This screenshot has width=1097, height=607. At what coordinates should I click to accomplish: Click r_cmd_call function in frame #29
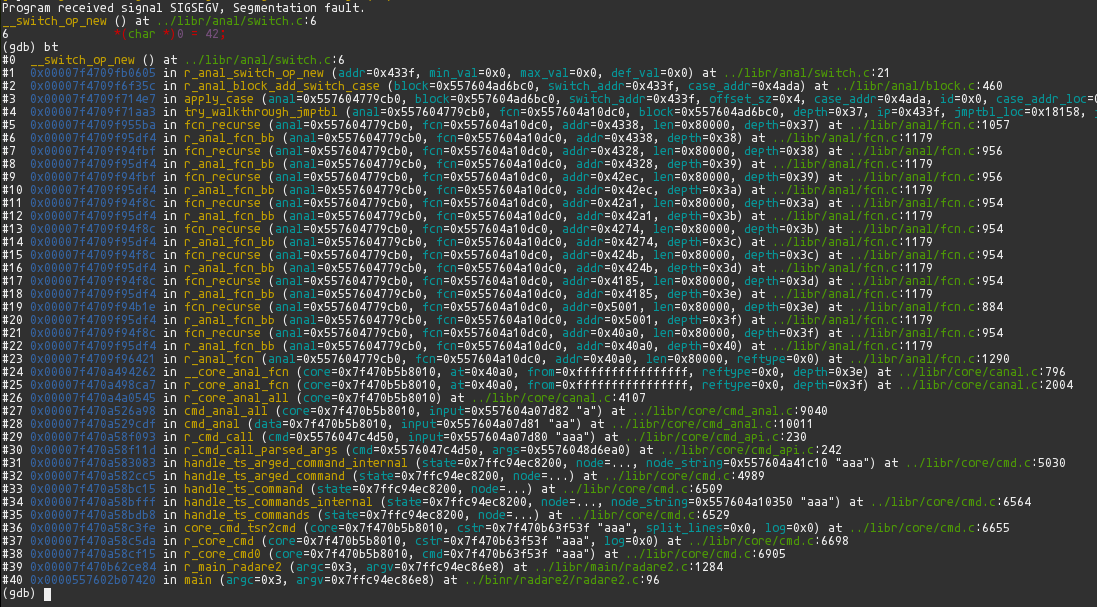[219, 437]
